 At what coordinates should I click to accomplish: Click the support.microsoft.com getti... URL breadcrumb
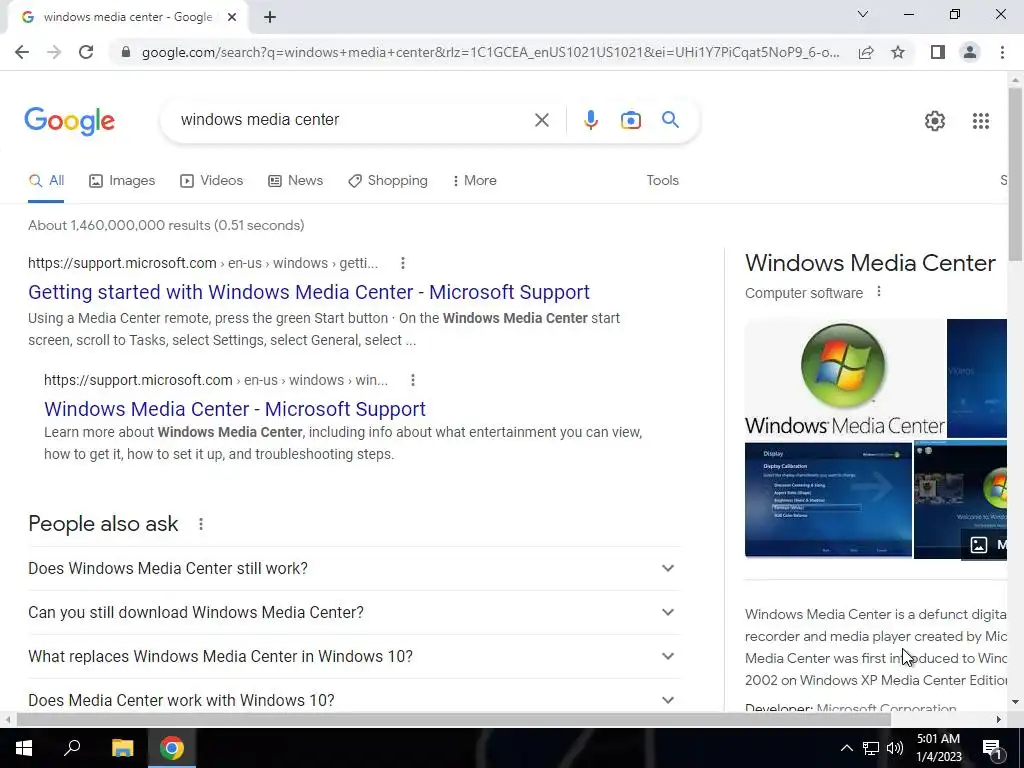[x=203, y=263]
